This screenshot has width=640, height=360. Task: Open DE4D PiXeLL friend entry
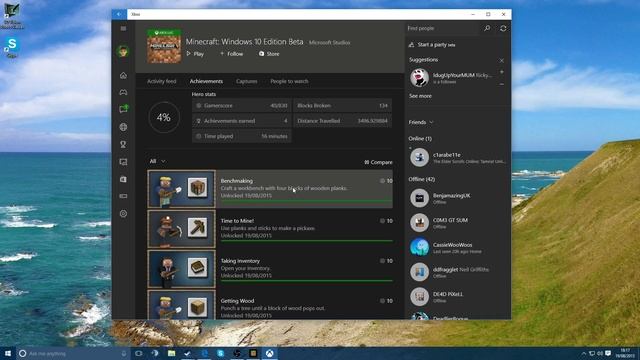[x=457, y=297]
